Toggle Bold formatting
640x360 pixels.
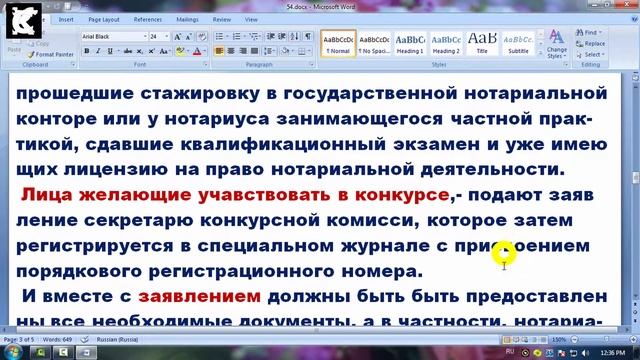pos(87,51)
